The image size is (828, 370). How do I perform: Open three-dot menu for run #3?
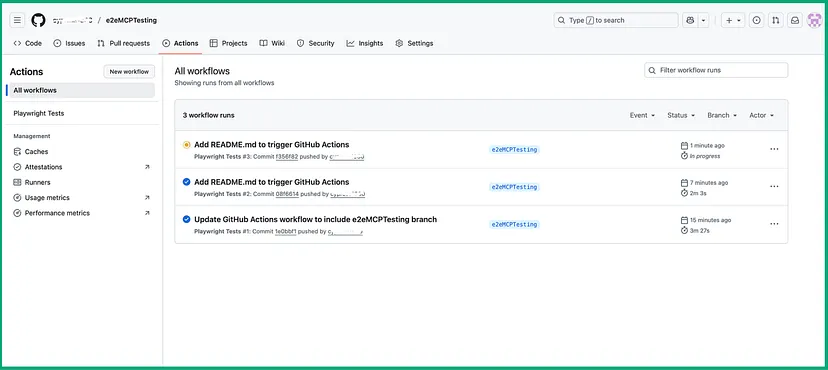tap(774, 149)
